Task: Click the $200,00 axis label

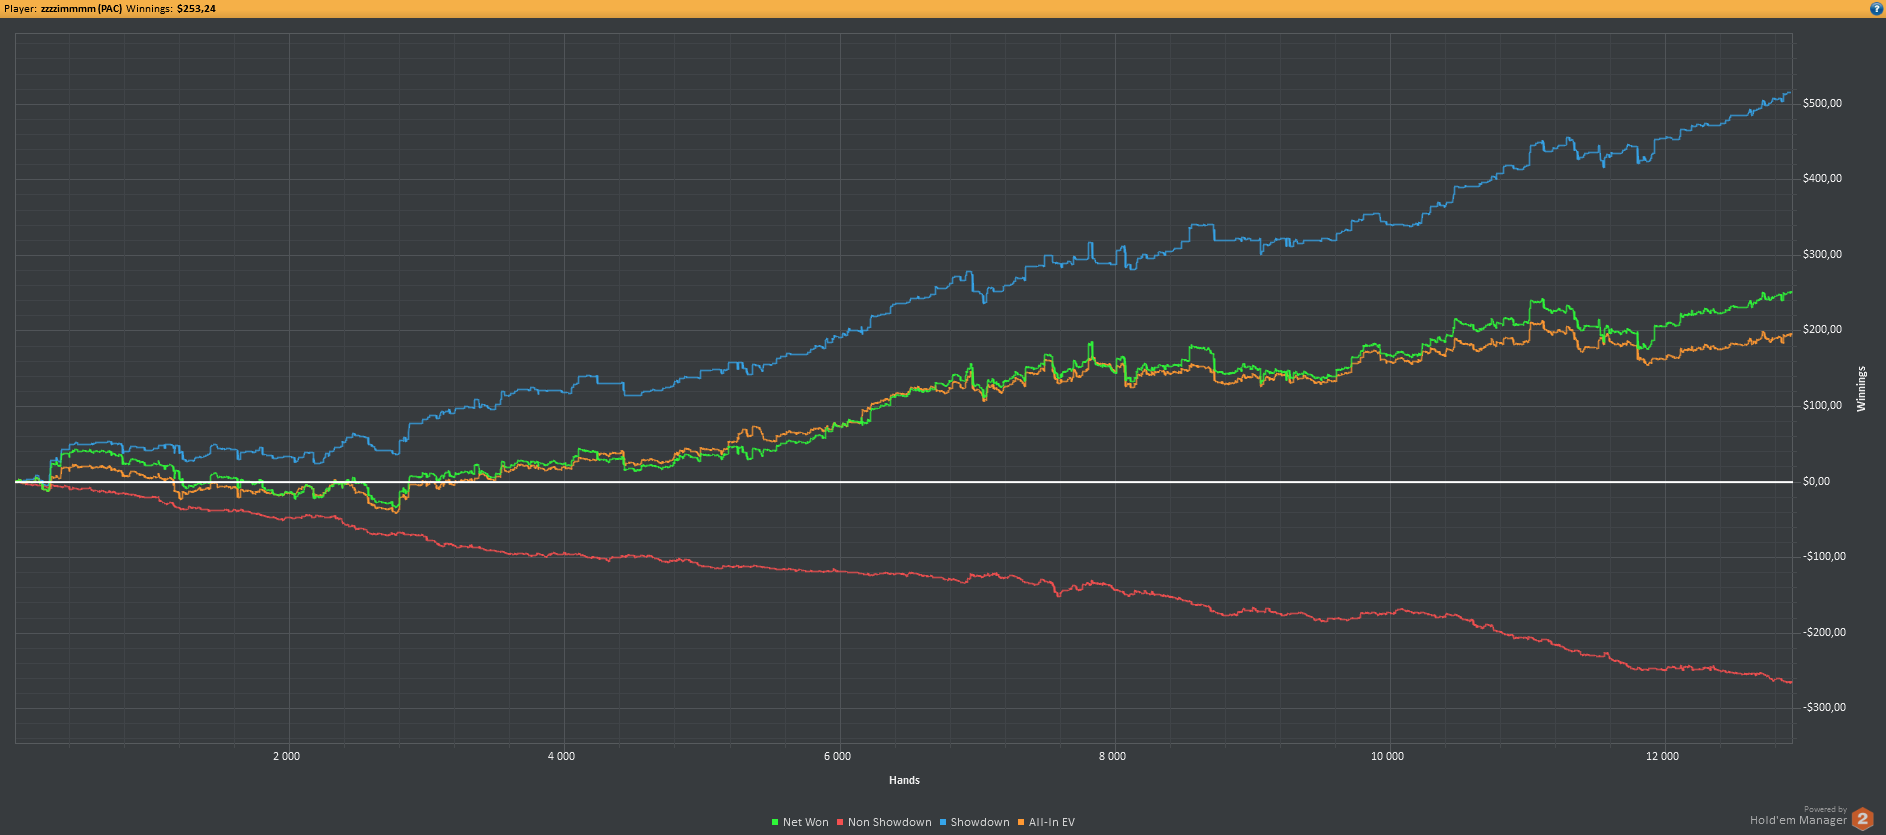Action: 1822,329
